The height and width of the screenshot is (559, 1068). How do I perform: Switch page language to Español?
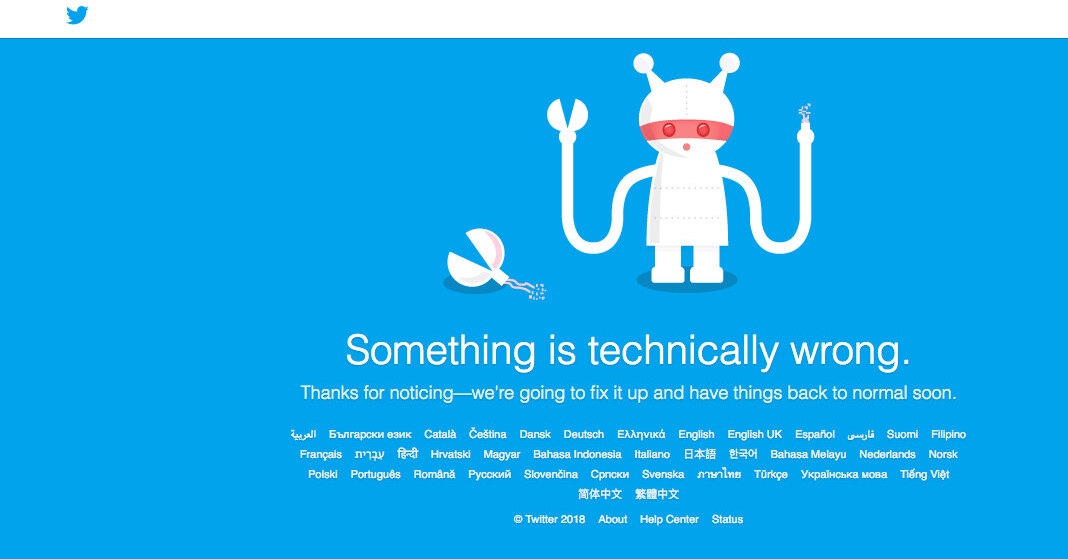tap(815, 434)
